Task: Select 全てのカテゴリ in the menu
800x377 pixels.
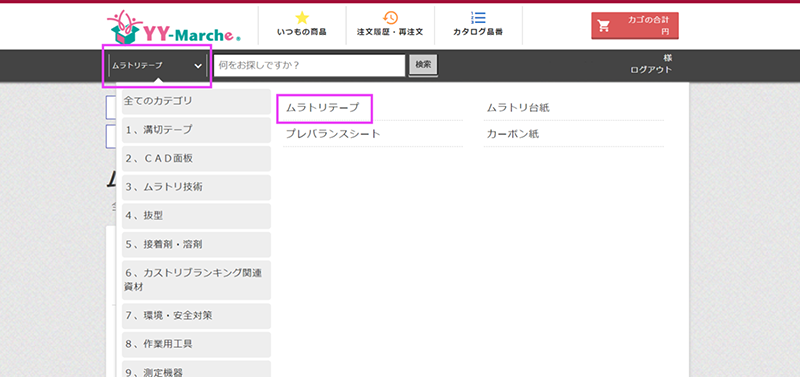Action: [196, 101]
